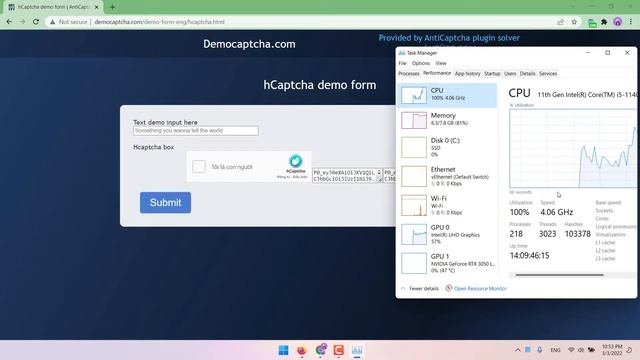Open Task Manager View menu
The height and width of the screenshot is (360, 640).
point(441,63)
